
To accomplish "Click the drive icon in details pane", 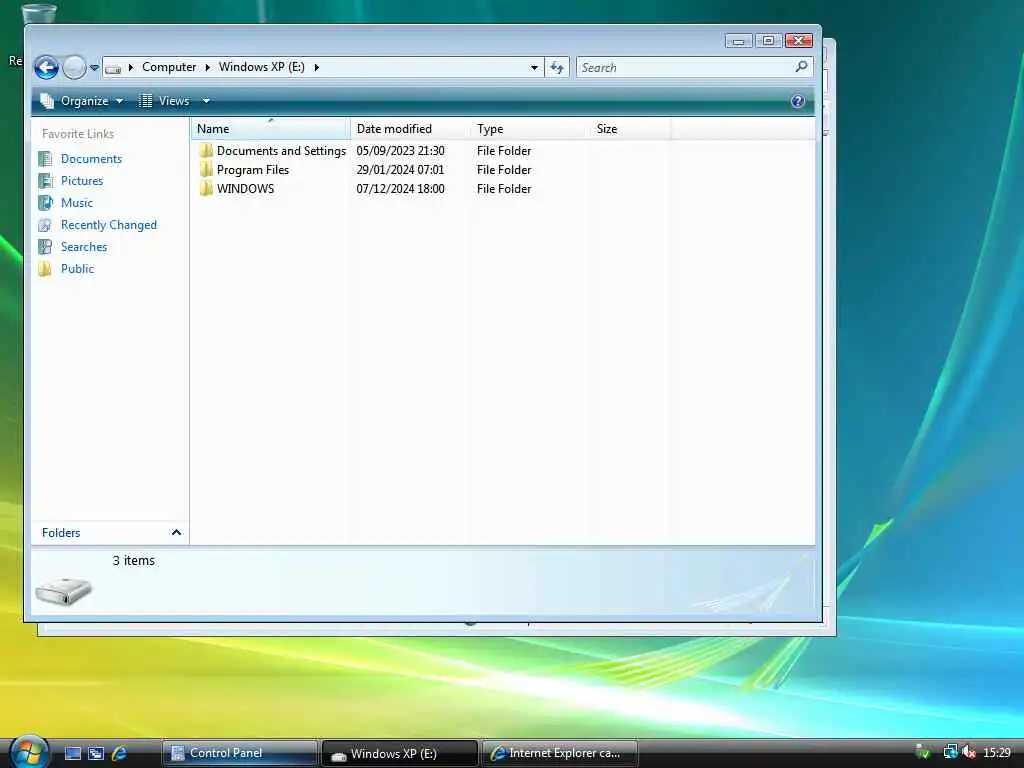I will 63,591.
